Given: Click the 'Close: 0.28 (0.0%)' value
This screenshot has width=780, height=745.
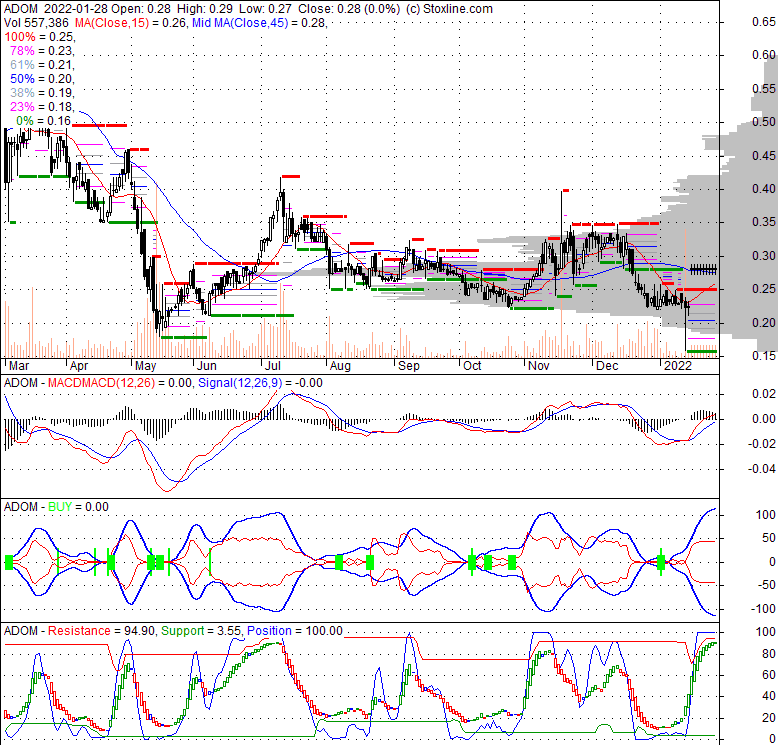Looking at the screenshot, I should [348, 9].
